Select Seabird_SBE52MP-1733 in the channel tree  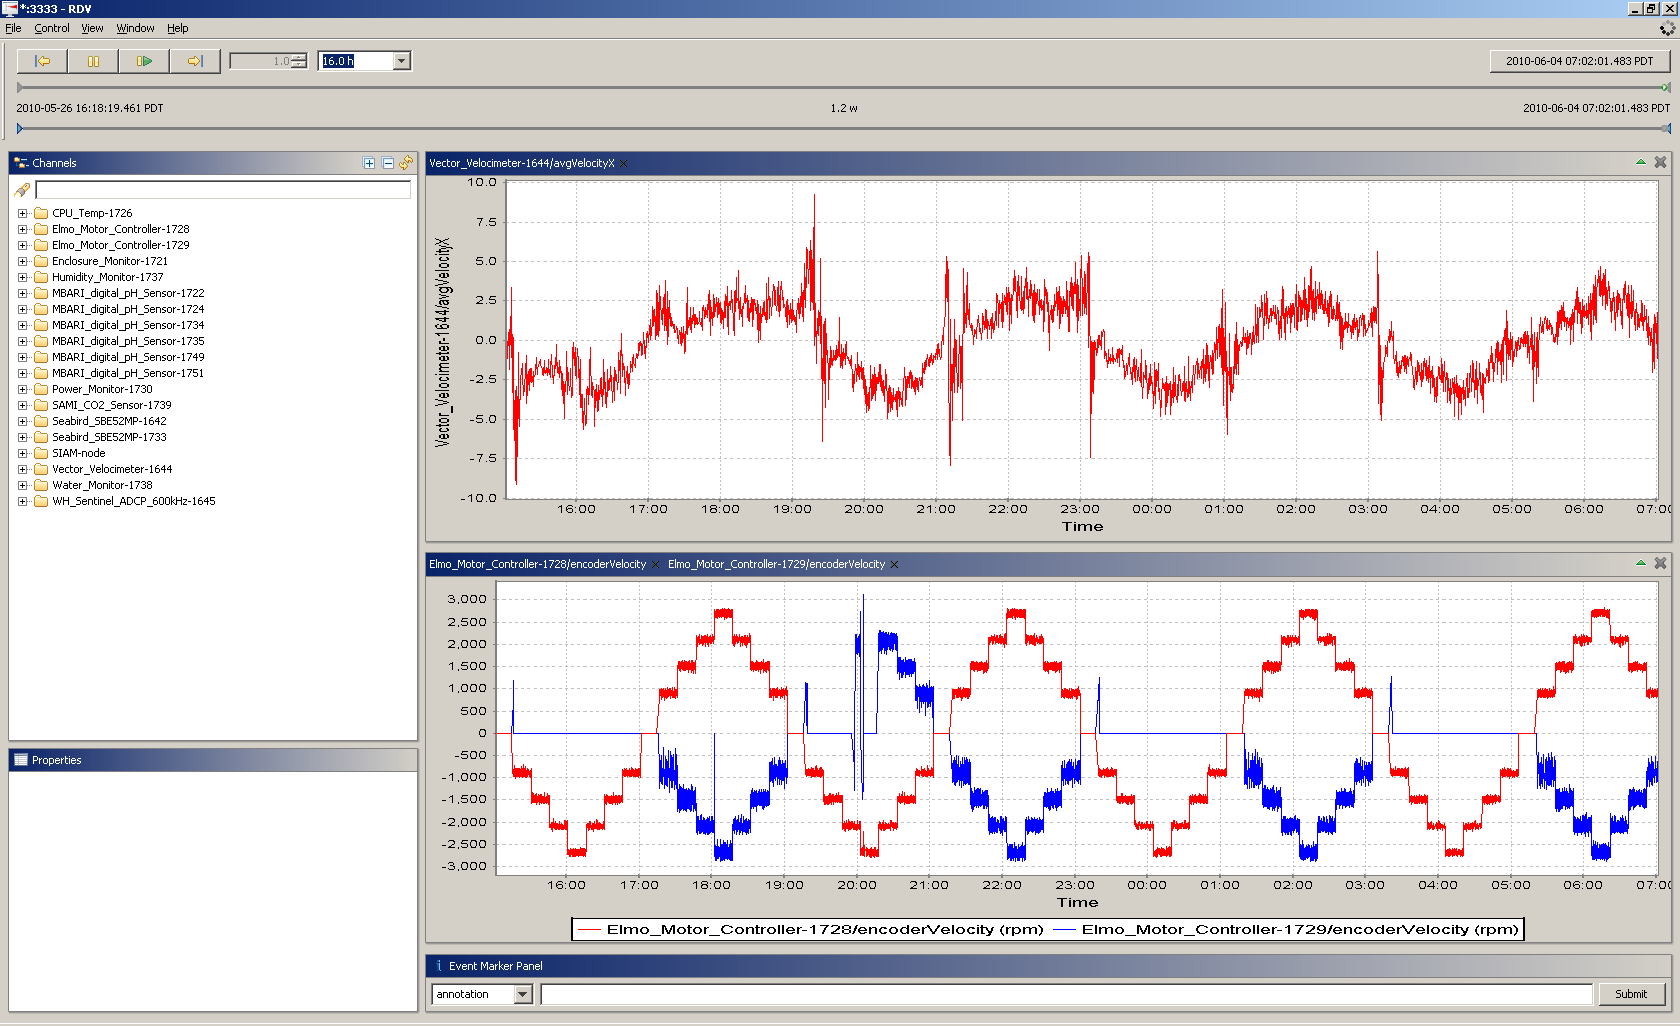109,437
